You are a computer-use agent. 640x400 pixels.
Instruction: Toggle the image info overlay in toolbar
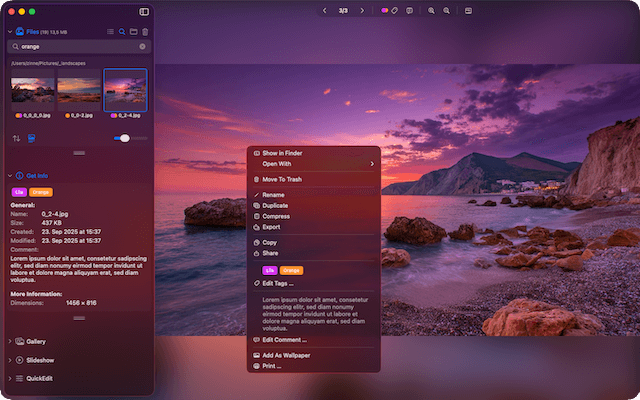click(x=468, y=11)
